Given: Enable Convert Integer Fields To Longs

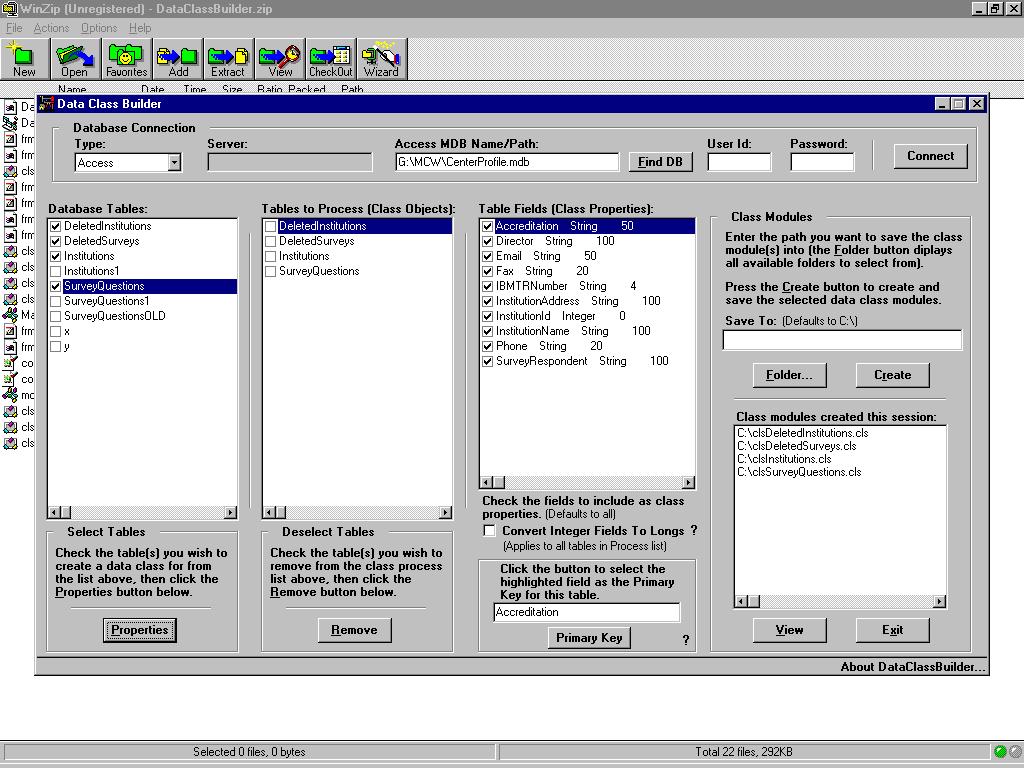Looking at the screenshot, I should click(489, 531).
